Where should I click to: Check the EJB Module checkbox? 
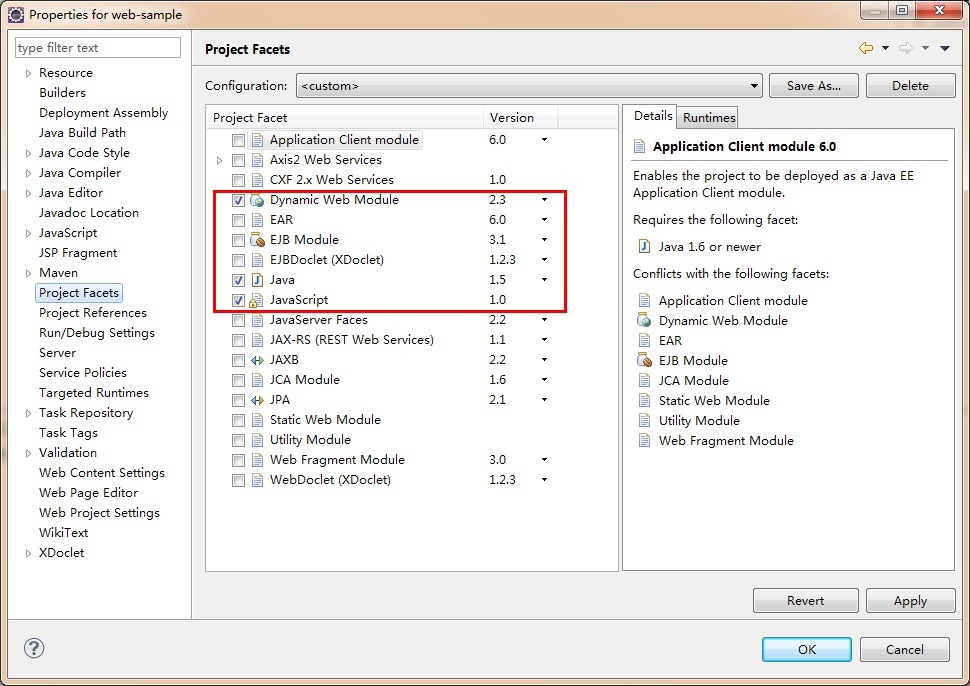pyautogui.click(x=238, y=240)
